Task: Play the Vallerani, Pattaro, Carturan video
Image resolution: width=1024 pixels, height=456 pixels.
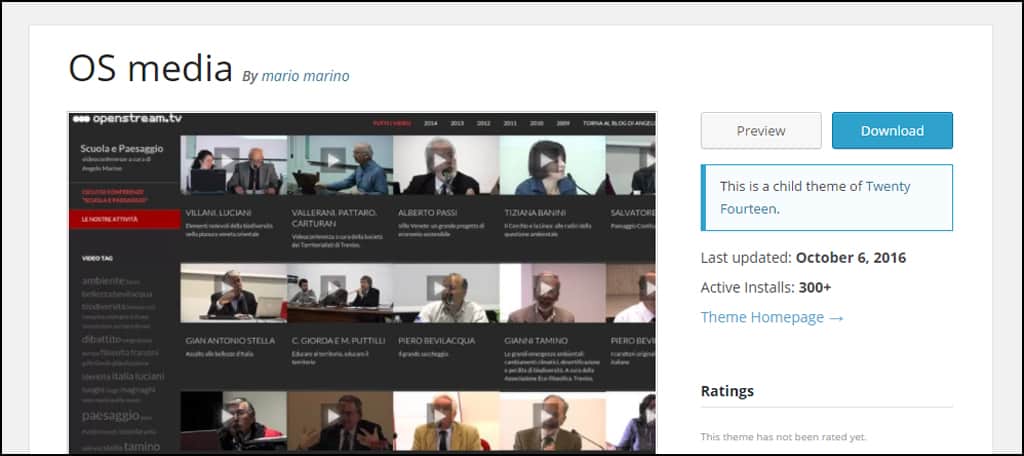Action: 333,160
